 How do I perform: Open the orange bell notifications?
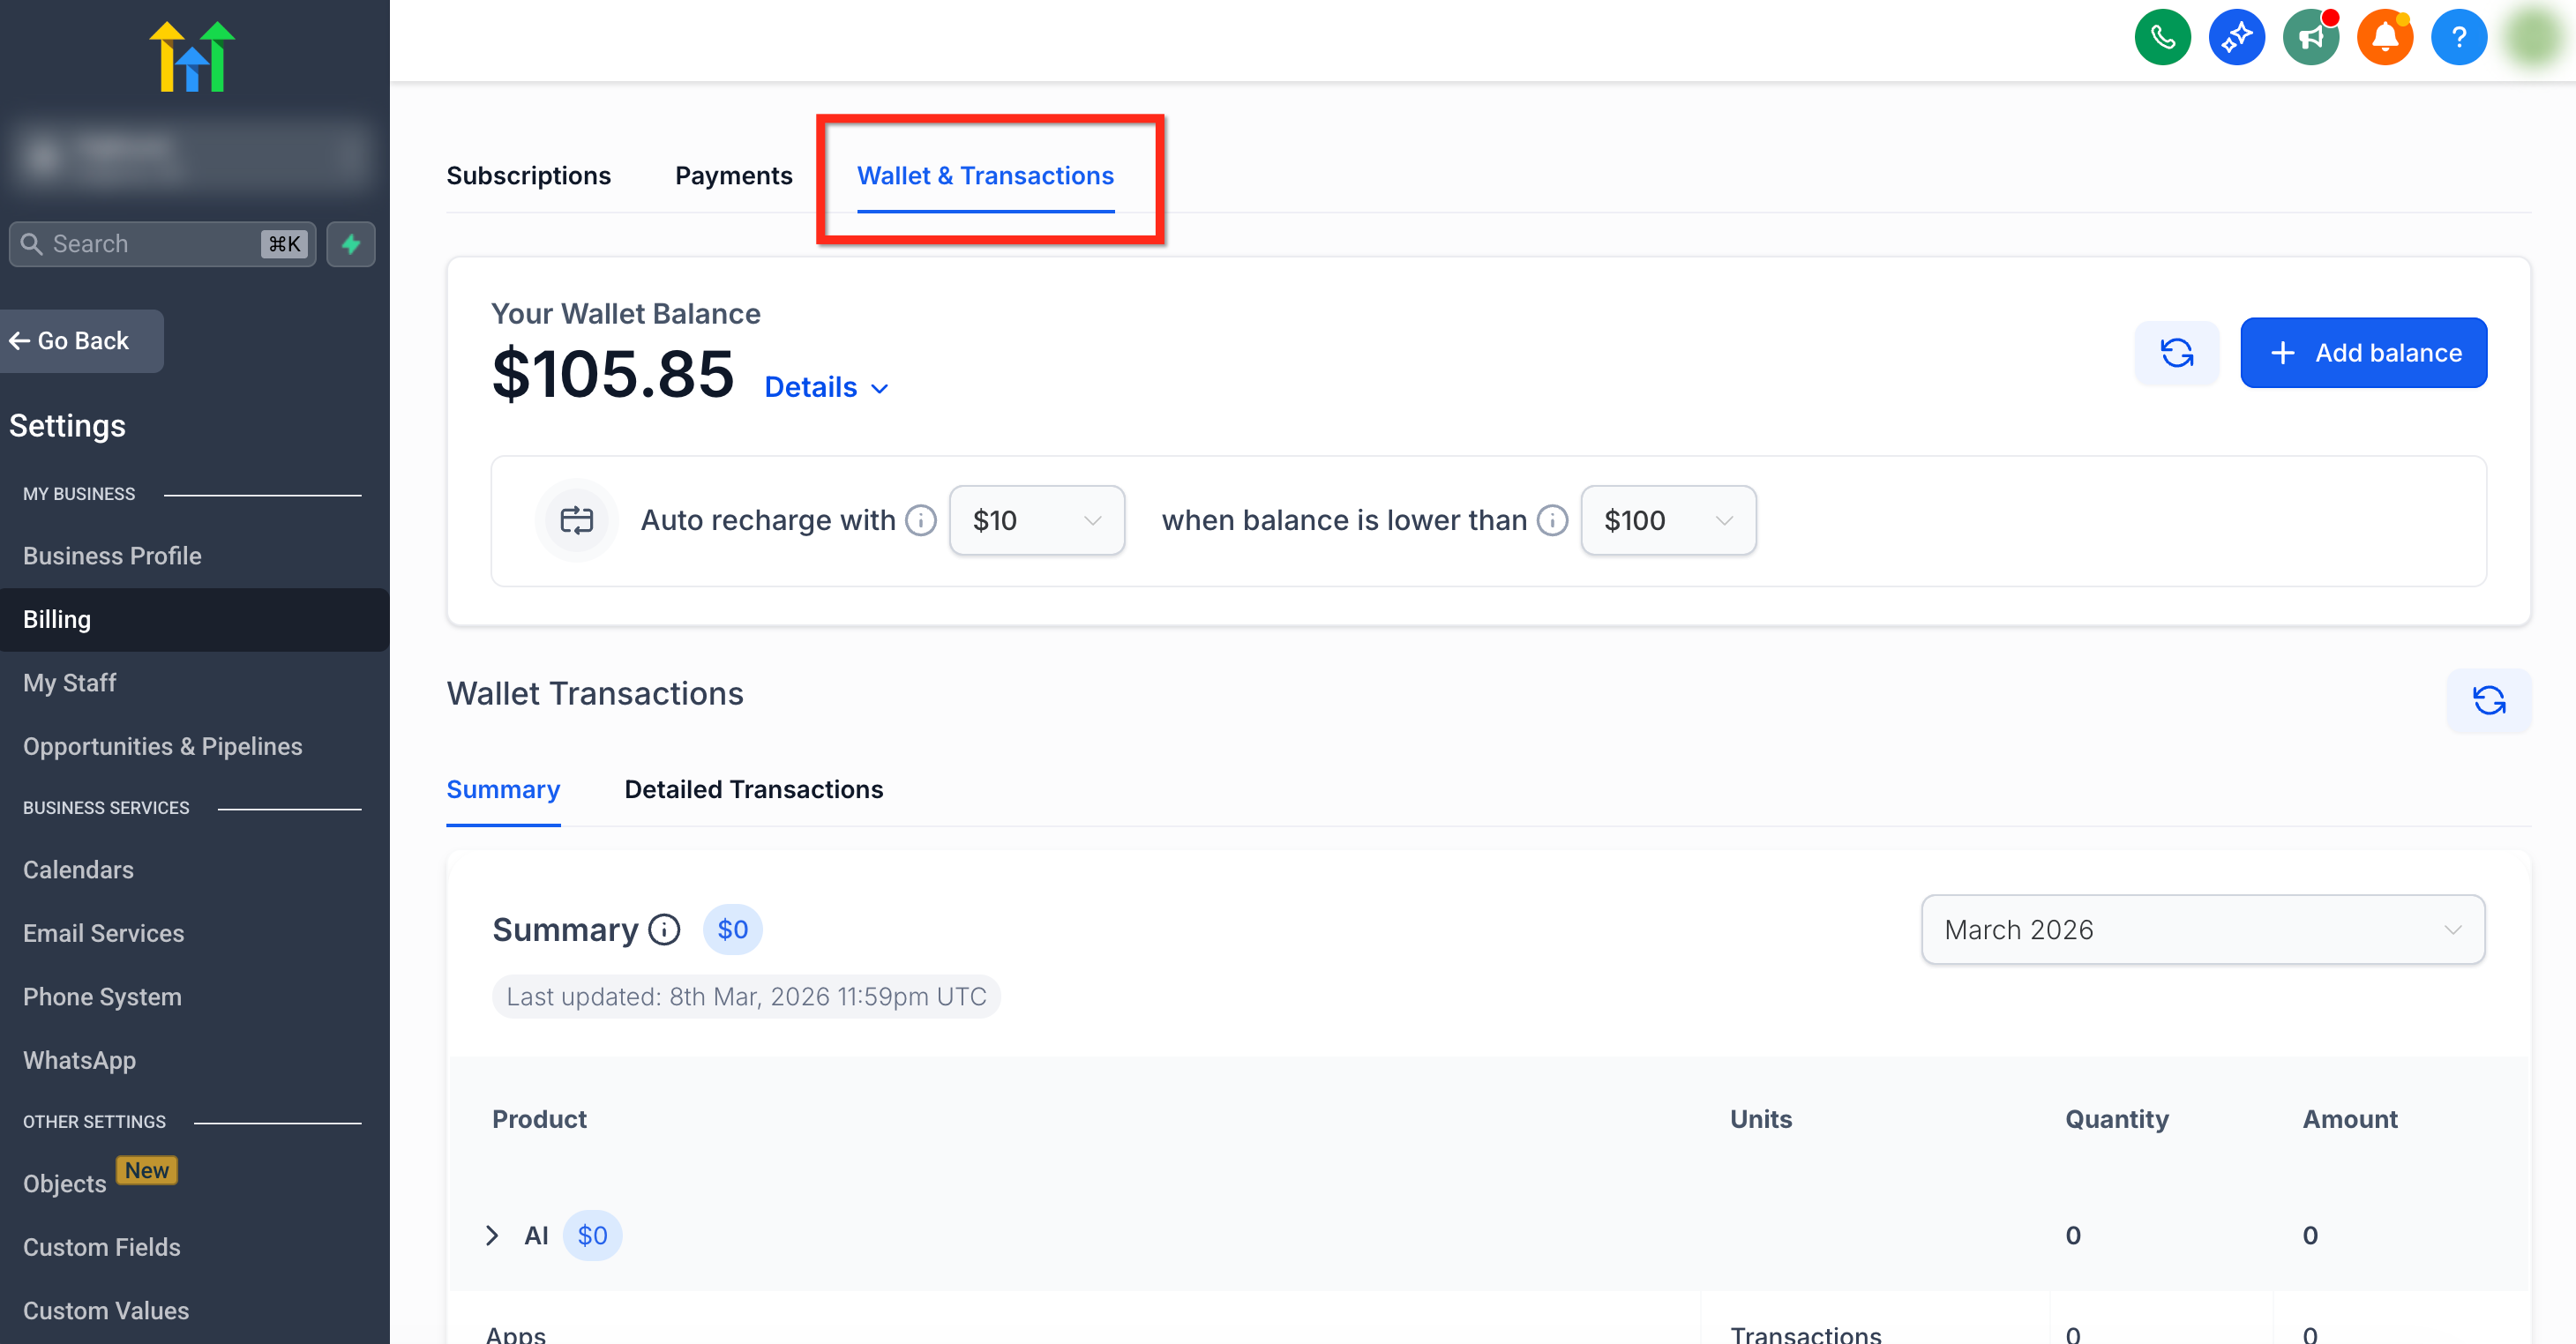[2384, 38]
